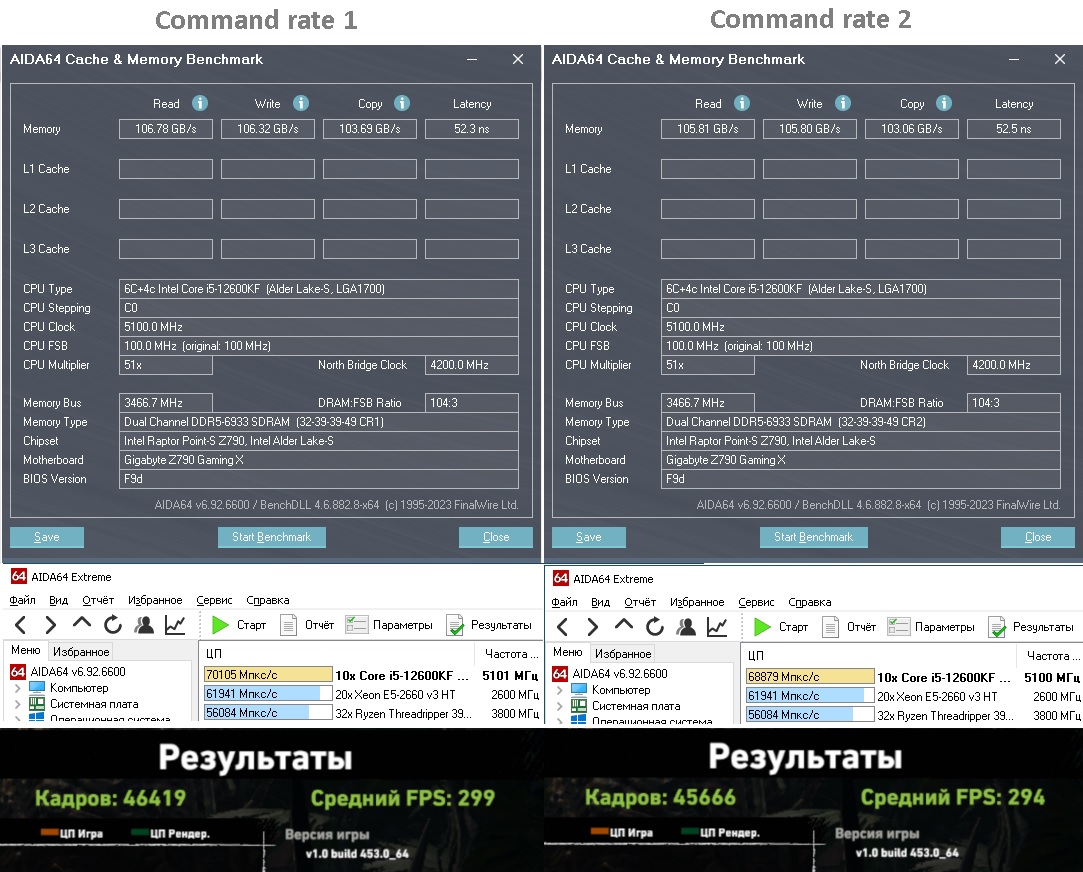
Task: Start test with green Старт in left window
Action: (x=239, y=625)
